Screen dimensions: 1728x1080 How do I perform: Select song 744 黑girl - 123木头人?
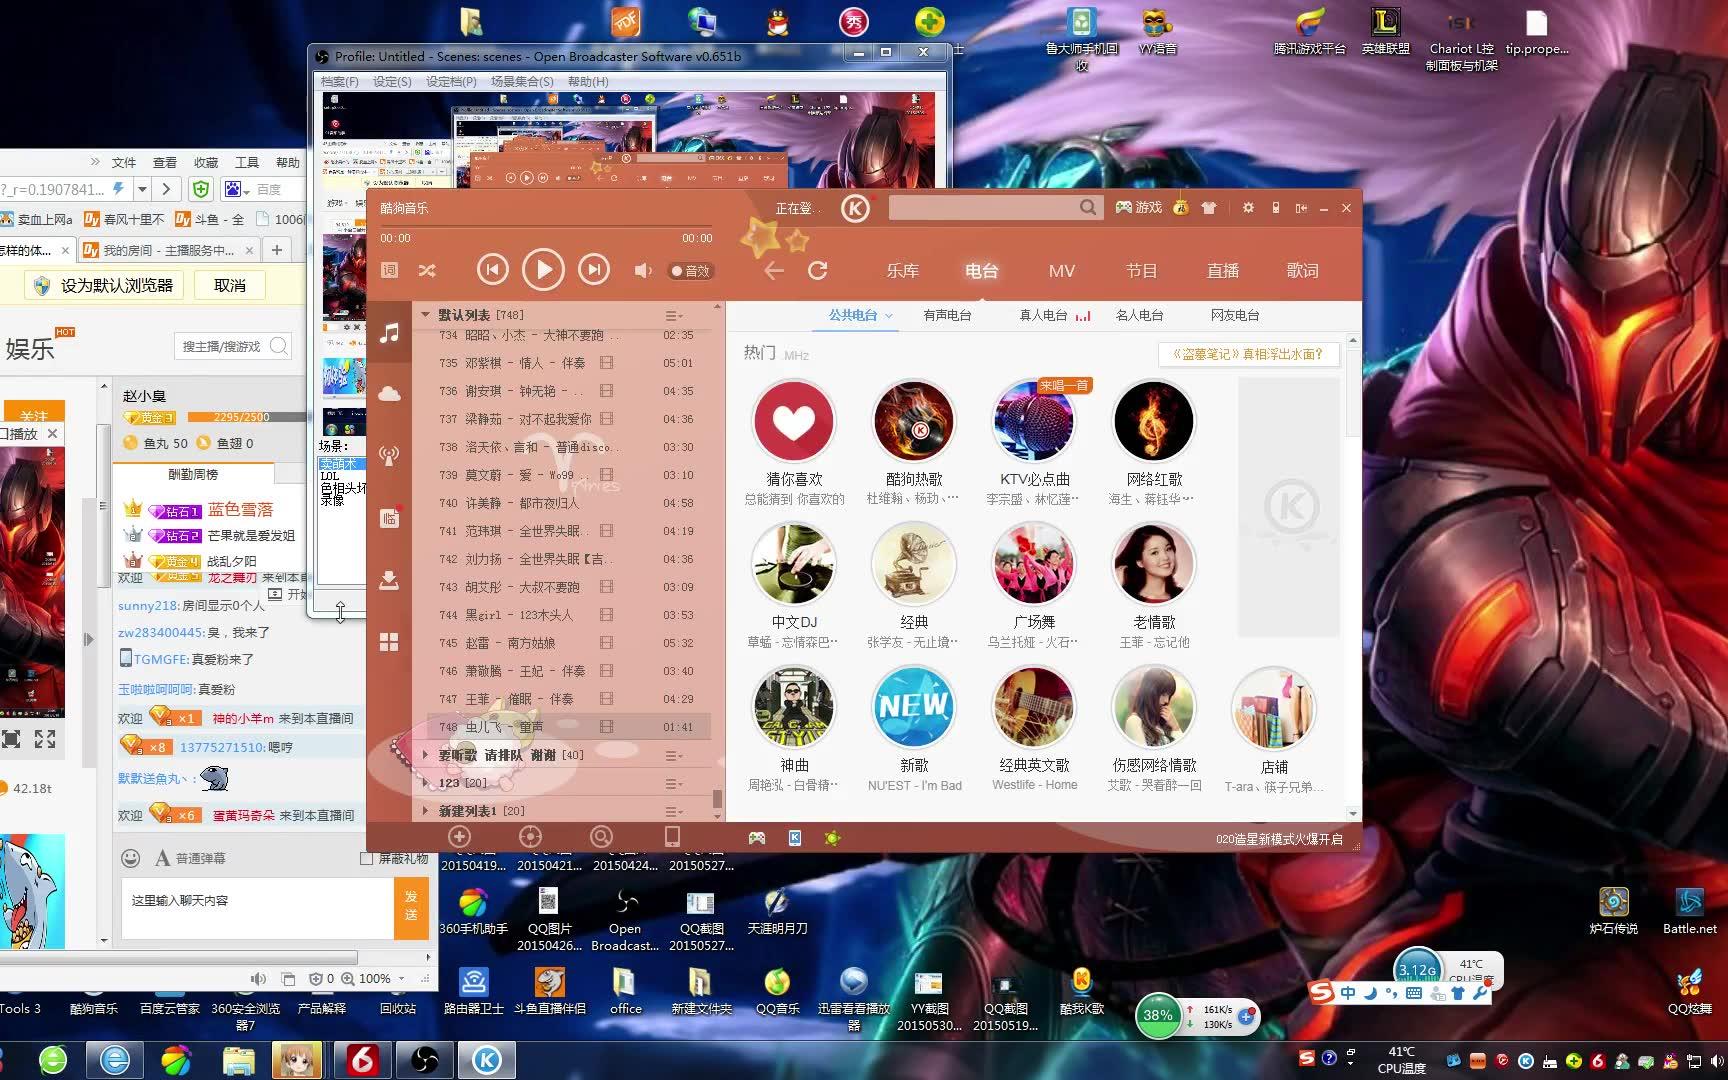tap(567, 615)
